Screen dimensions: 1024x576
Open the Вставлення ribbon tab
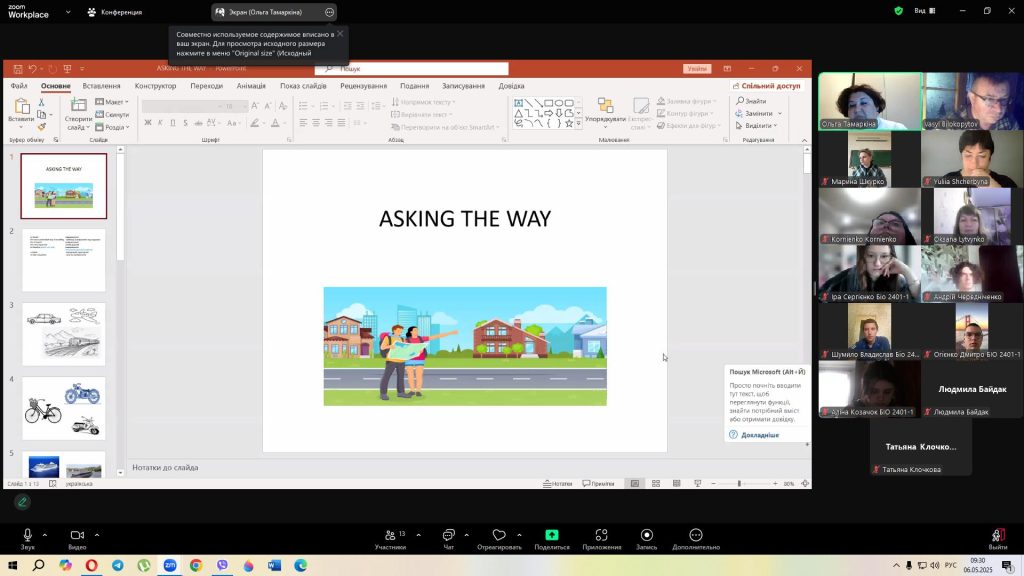[x=101, y=86]
